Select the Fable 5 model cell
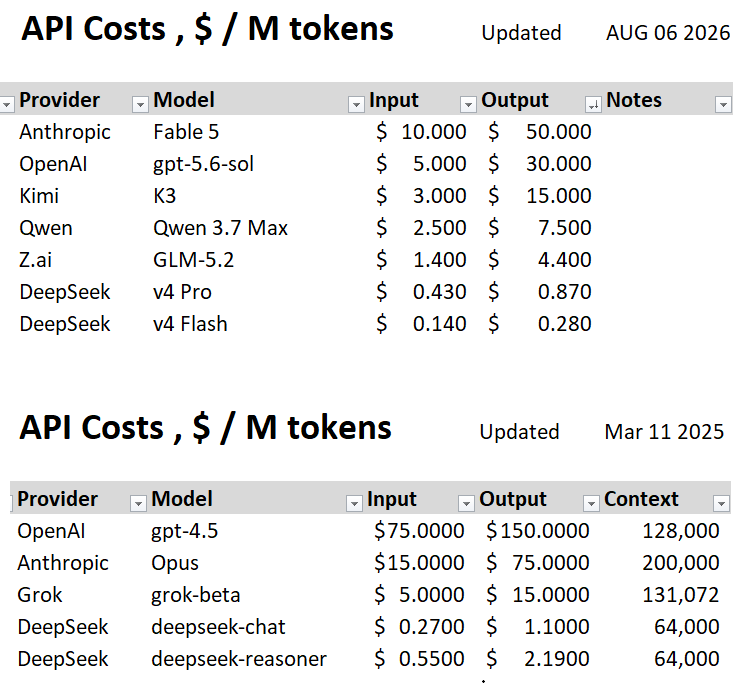 tap(186, 131)
